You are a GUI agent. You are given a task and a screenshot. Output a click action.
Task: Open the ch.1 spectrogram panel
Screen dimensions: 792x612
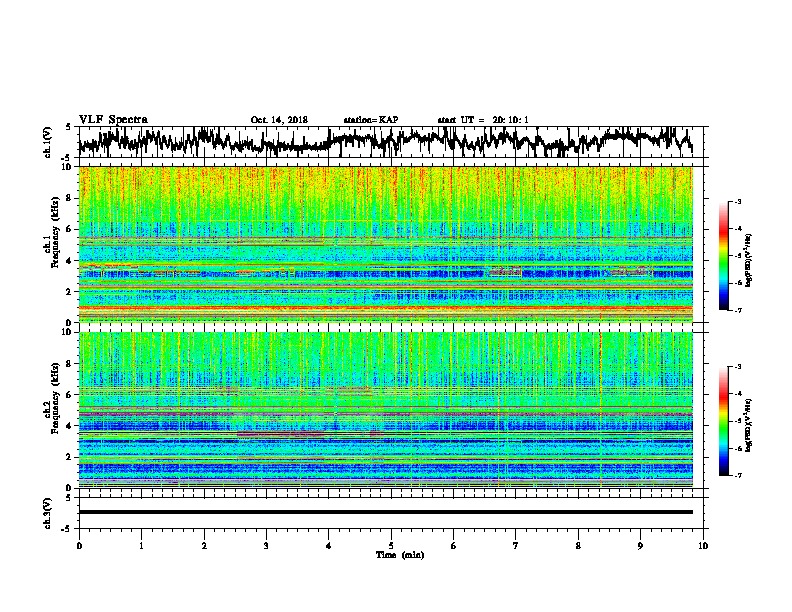[386, 244]
